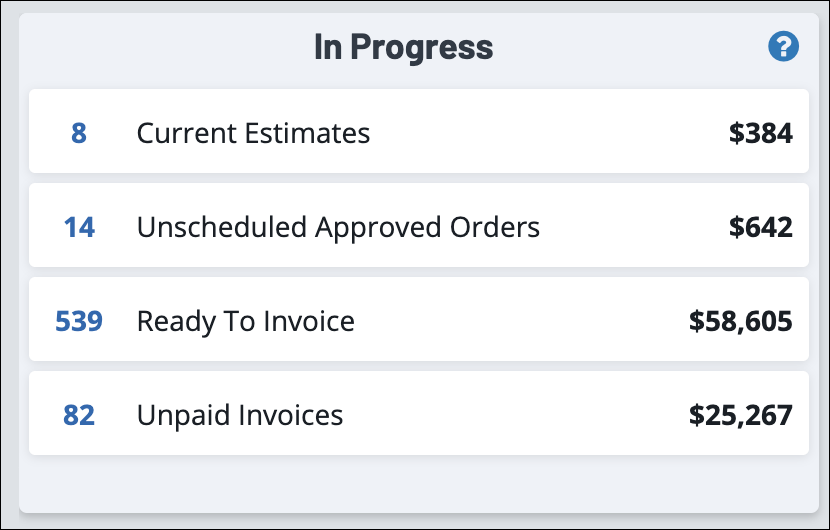Click blank area of the Unscheduled Approved Orders row
Viewport: 830px width, 530px height.
click(x=630, y=227)
